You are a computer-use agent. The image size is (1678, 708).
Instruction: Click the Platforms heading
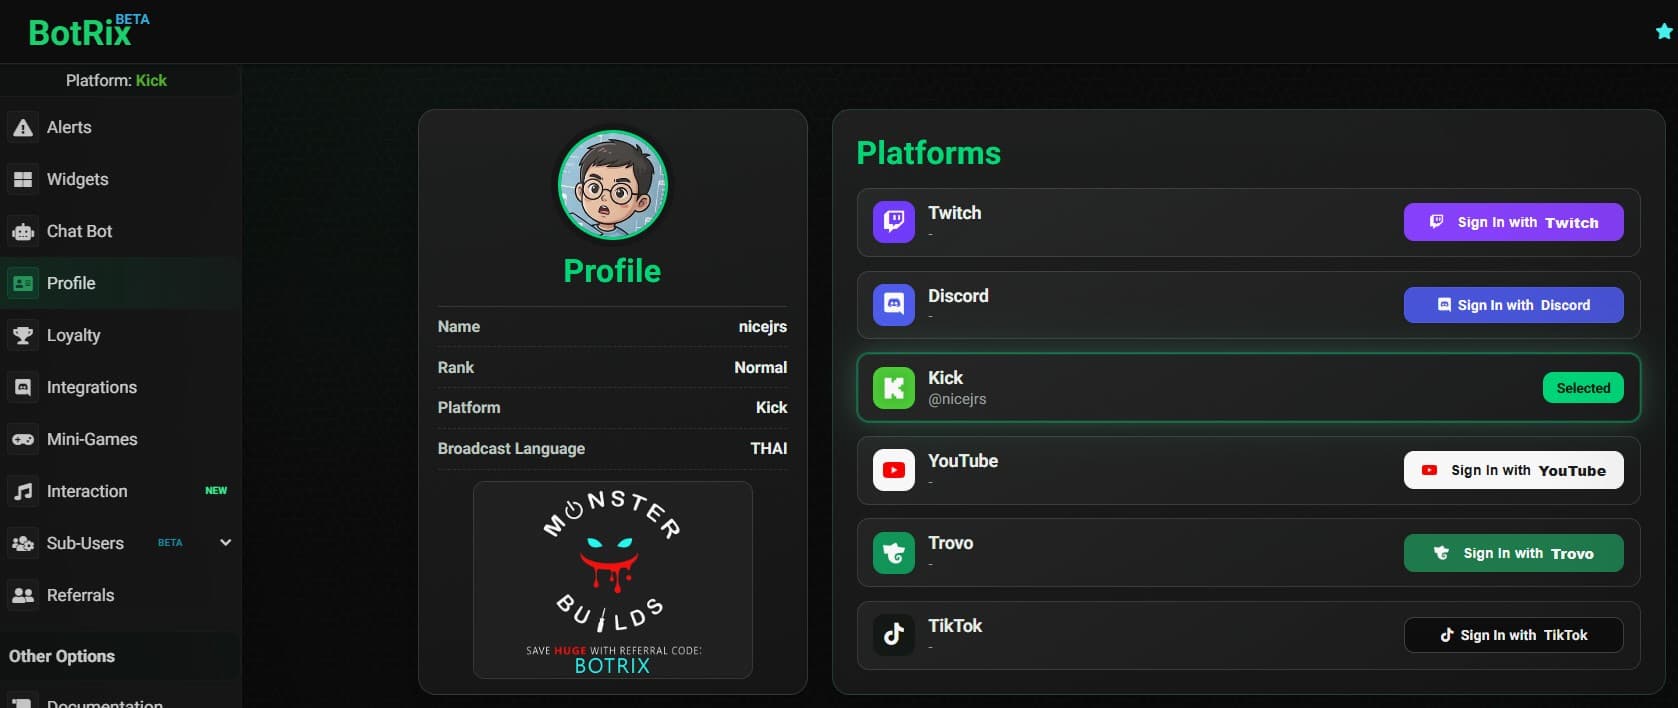pyautogui.click(x=928, y=153)
